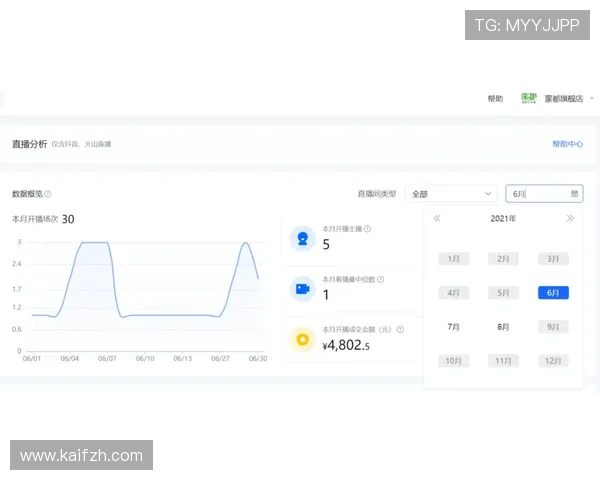Screen dimensions: 600x480
Task: Click info icon beside 本月开播成交金额
Action: tap(400, 329)
